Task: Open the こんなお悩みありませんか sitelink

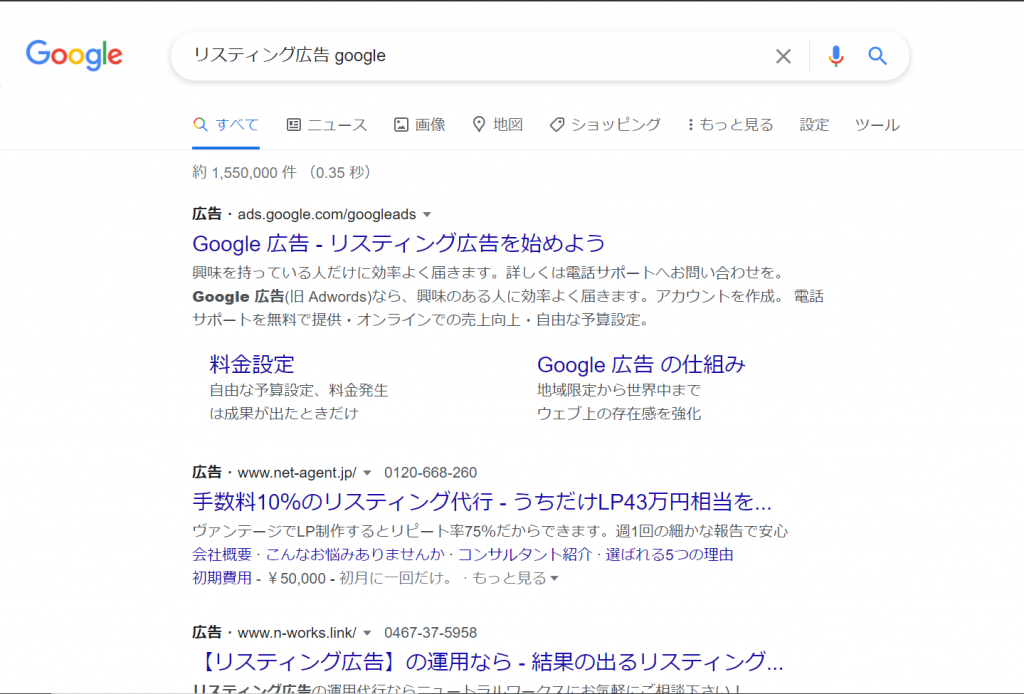Action: tap(355, 554)
